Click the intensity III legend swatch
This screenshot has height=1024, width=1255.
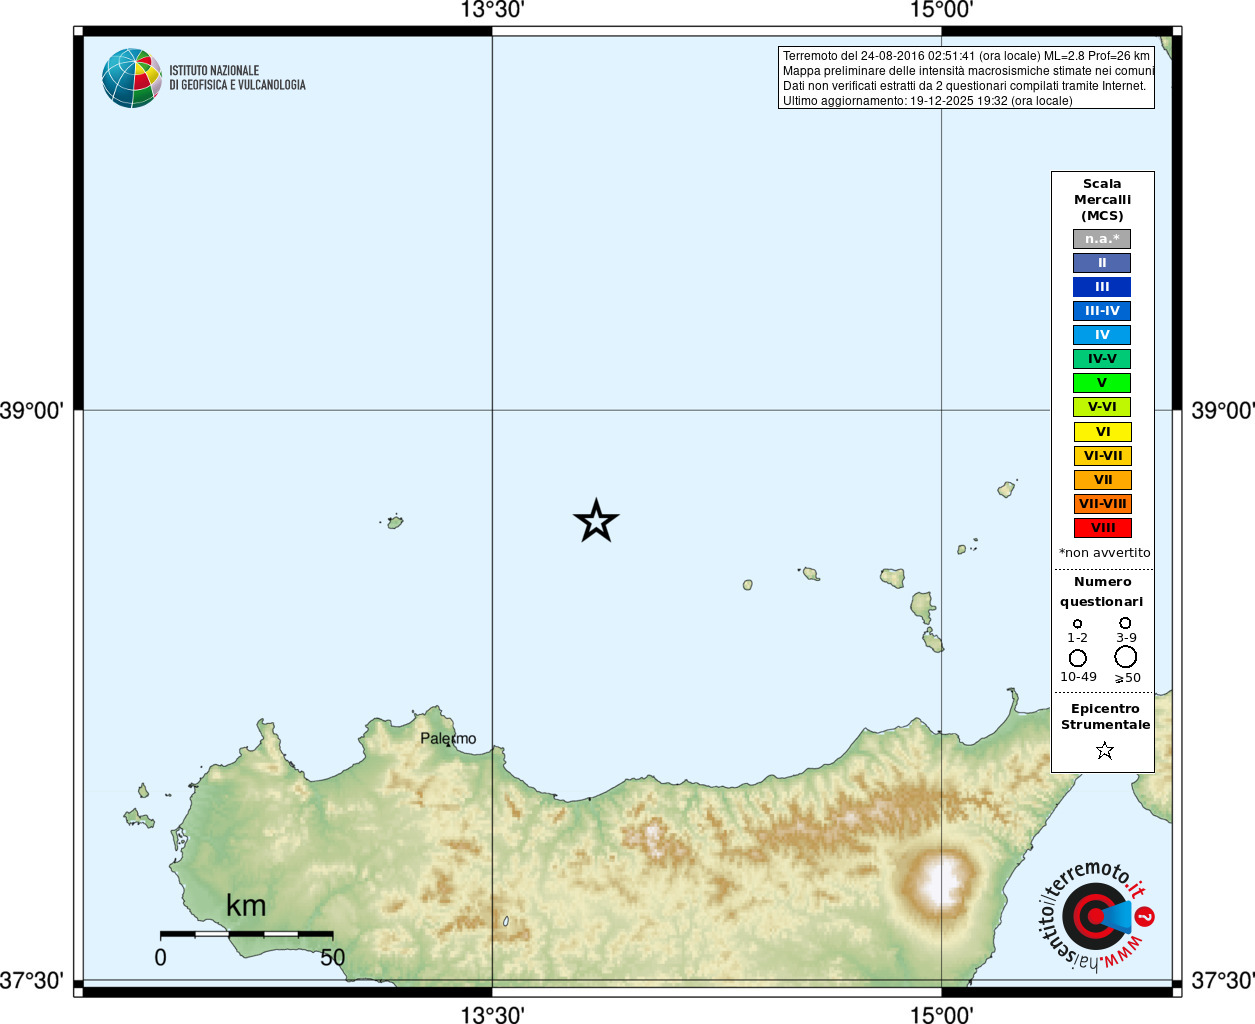[x=1102, y=287]
